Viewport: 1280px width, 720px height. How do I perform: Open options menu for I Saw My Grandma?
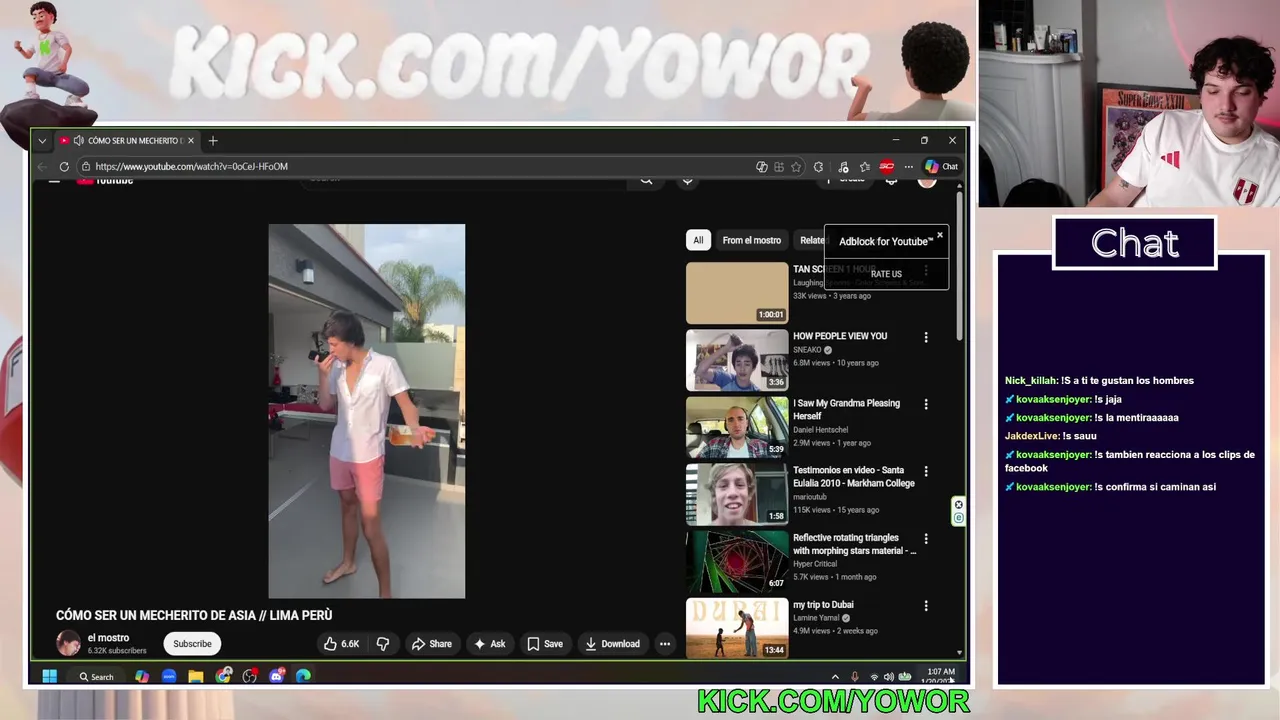pyautogui.click(x=926, y=405)
